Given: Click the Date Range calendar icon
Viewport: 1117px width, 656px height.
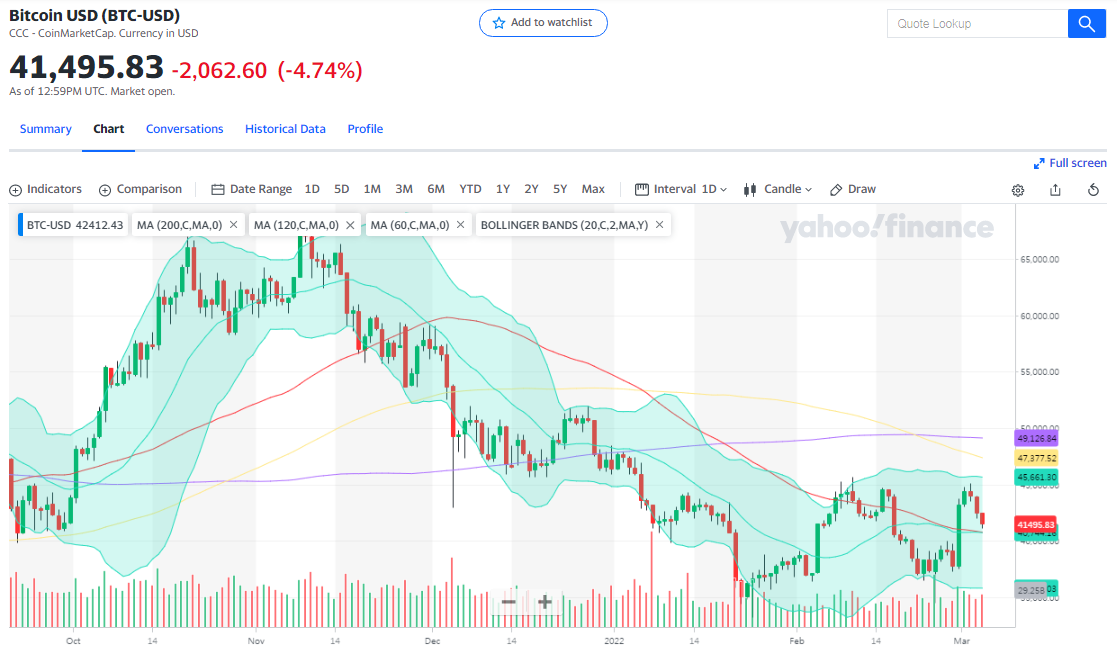Looking at the screenshot, I should [x=218, y=189].
